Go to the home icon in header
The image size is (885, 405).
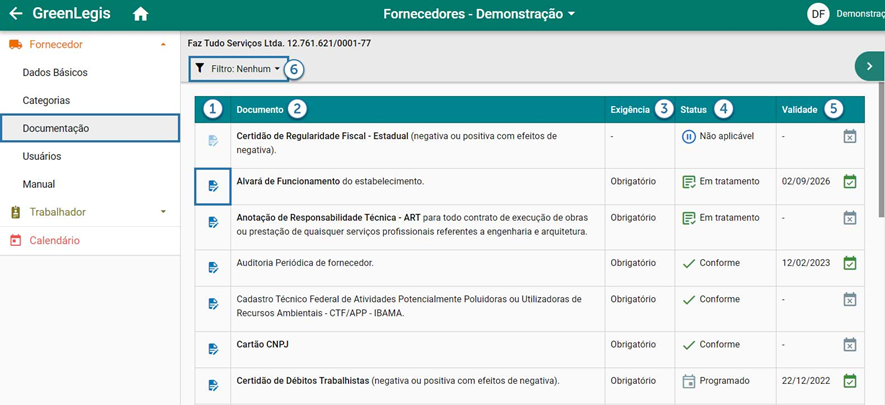pos(140,14)
